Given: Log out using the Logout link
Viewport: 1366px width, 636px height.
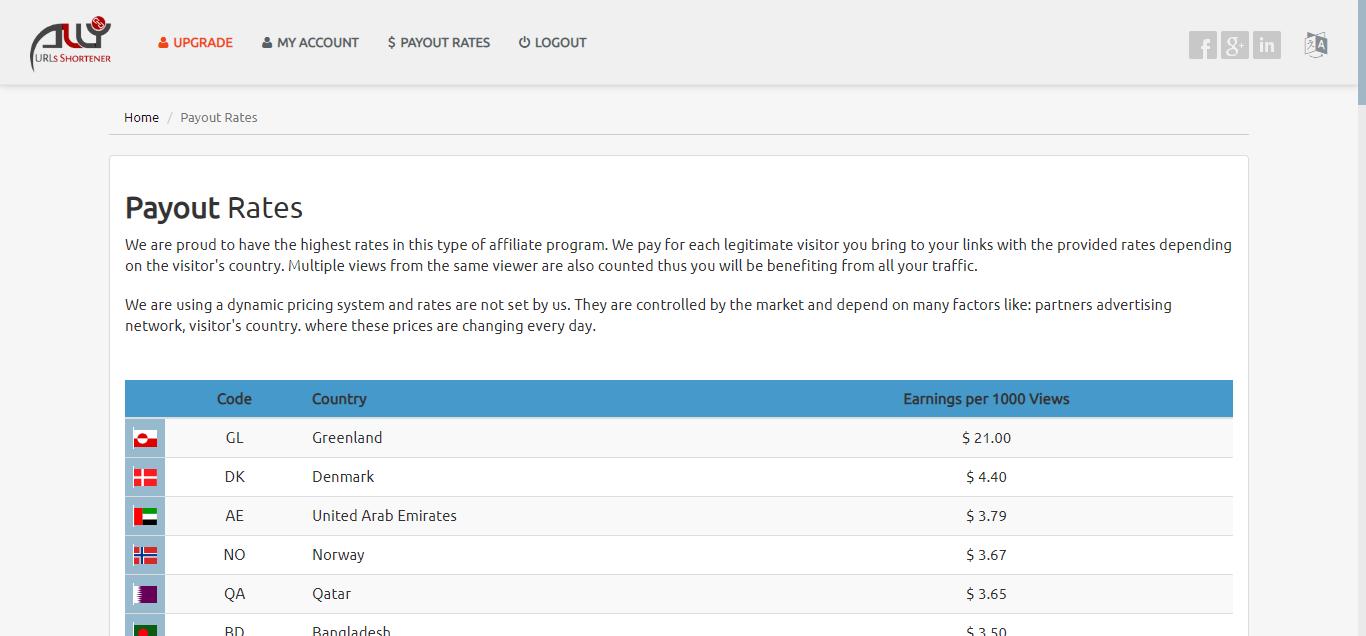Looking at the screenshot, I should click(x=552, y=43).
